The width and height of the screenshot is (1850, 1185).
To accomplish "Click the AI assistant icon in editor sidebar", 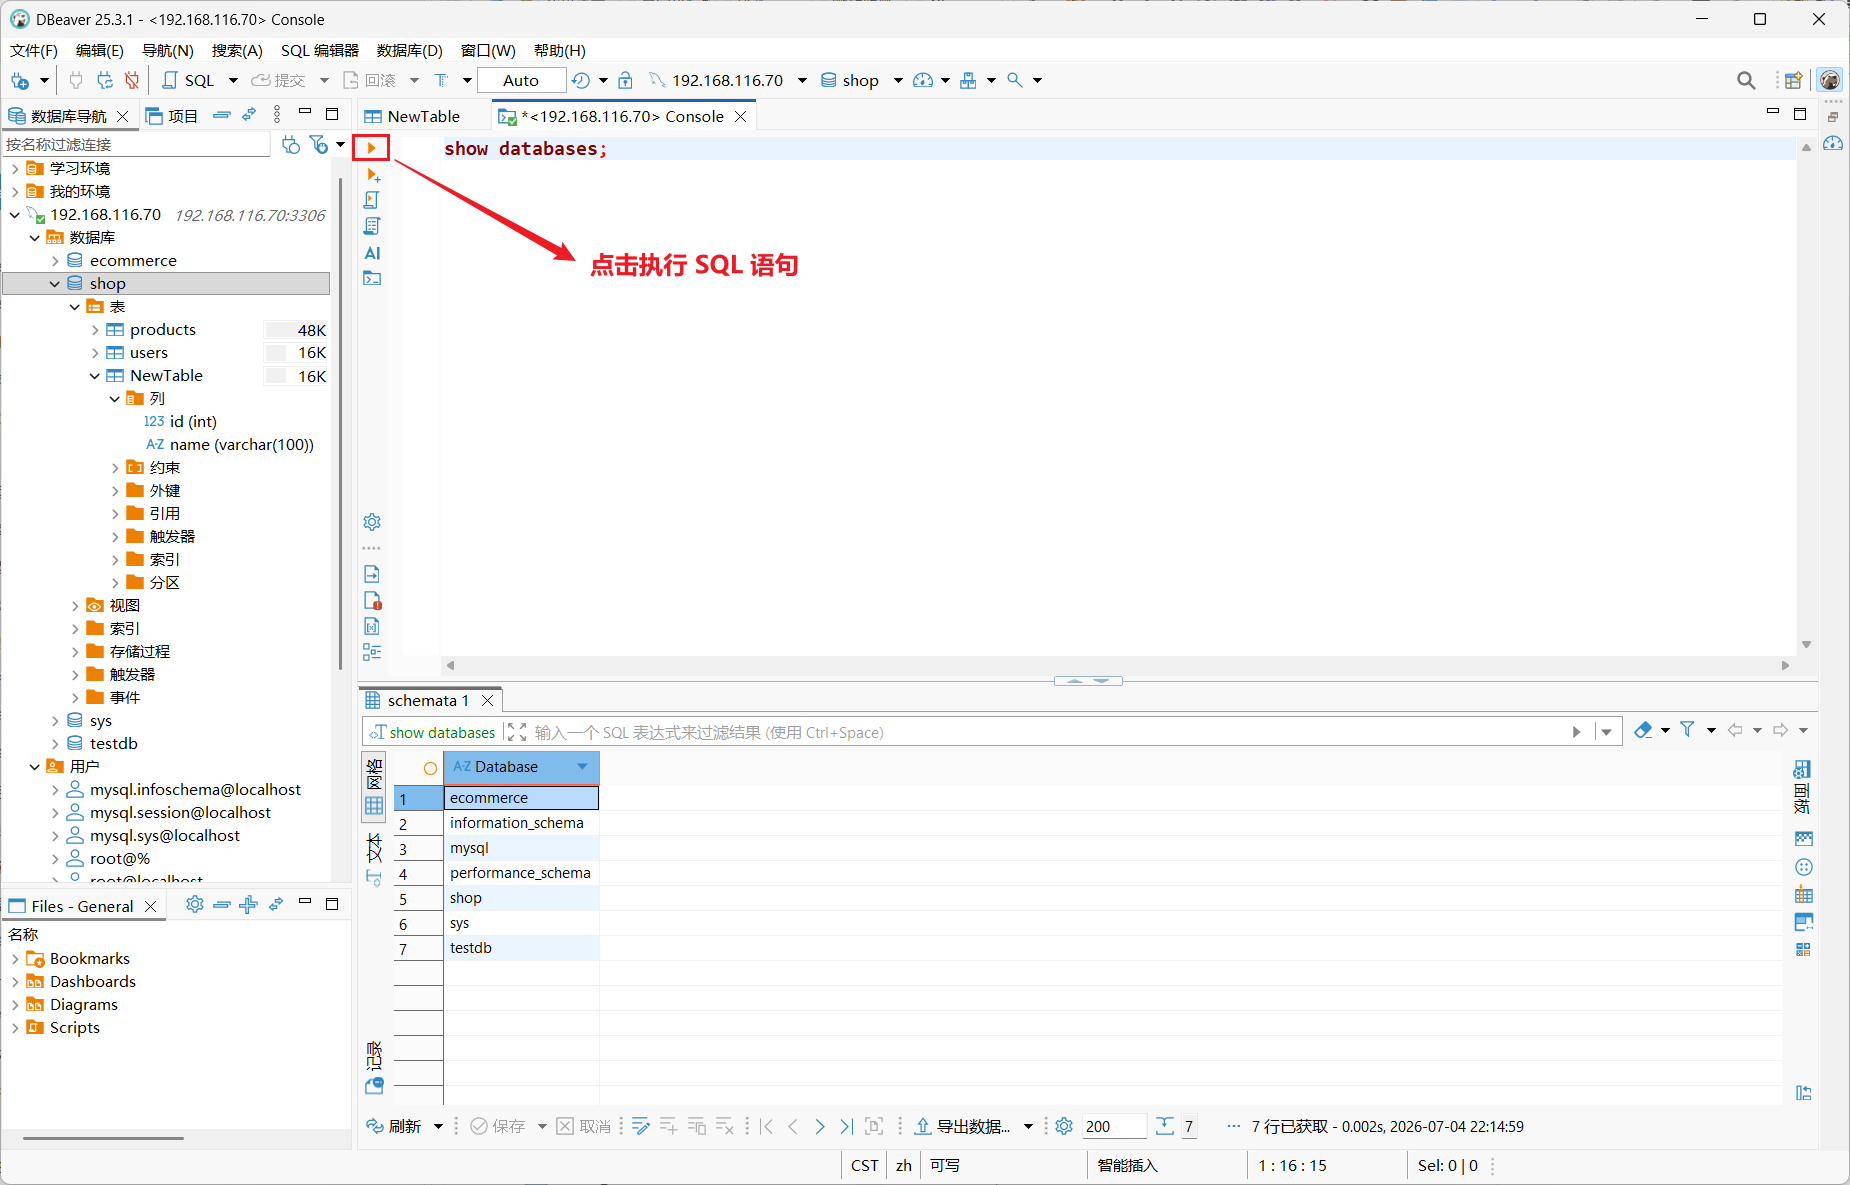I will (372, 253).
